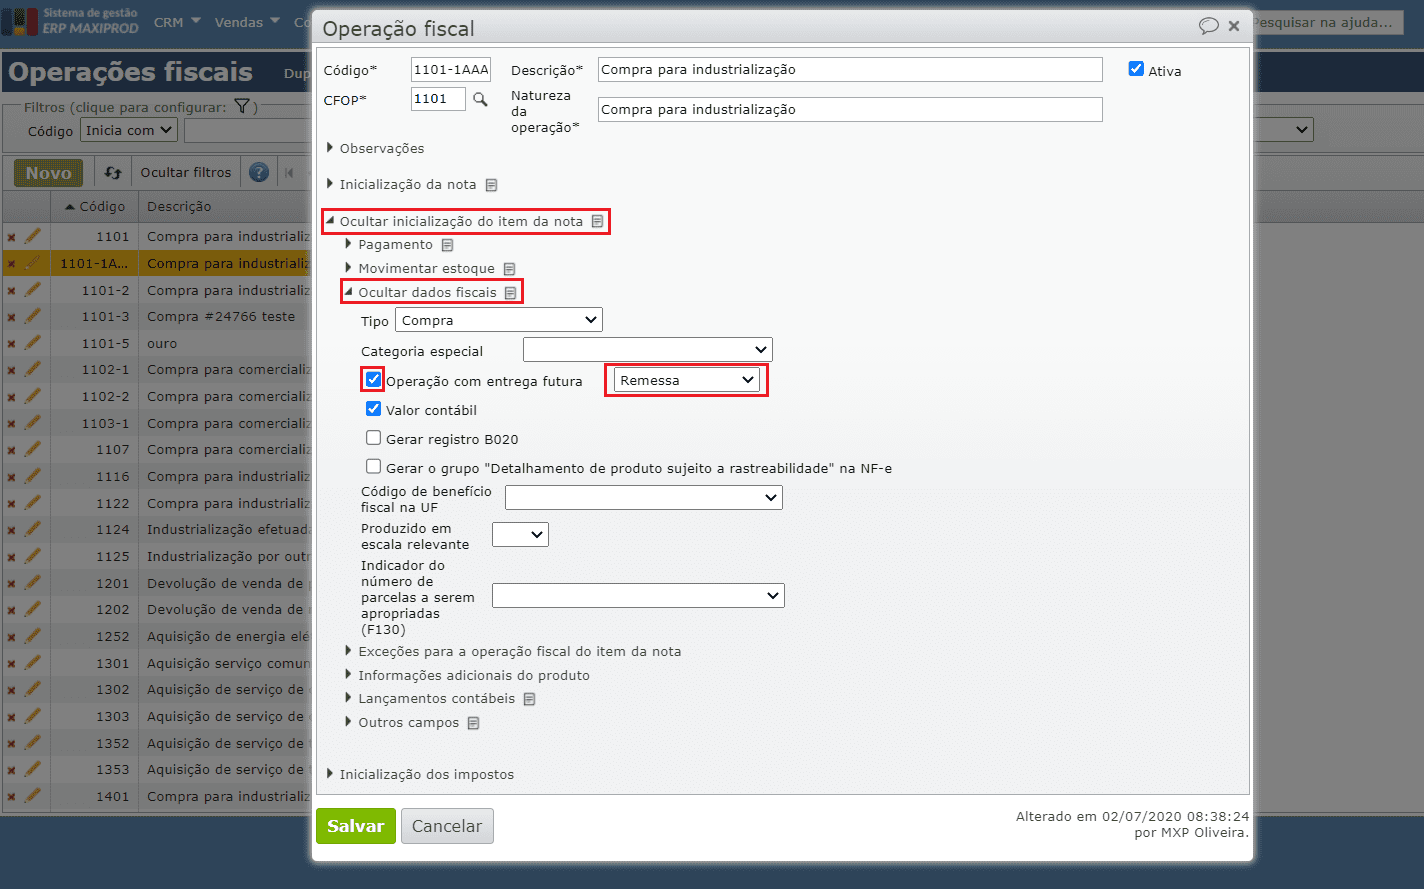Screen dimensions: 1424x889
Task: Click the filter funnel icon
Action: click(241, 106)
